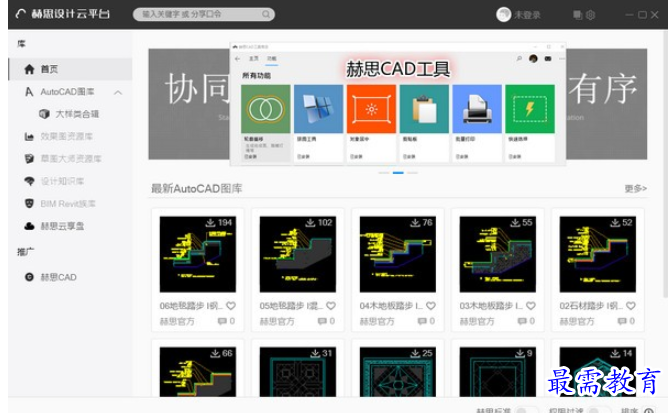Viewport: 669px width, 413px height.
Task: Click the 更多> link
Action: (x=636, y=188)
